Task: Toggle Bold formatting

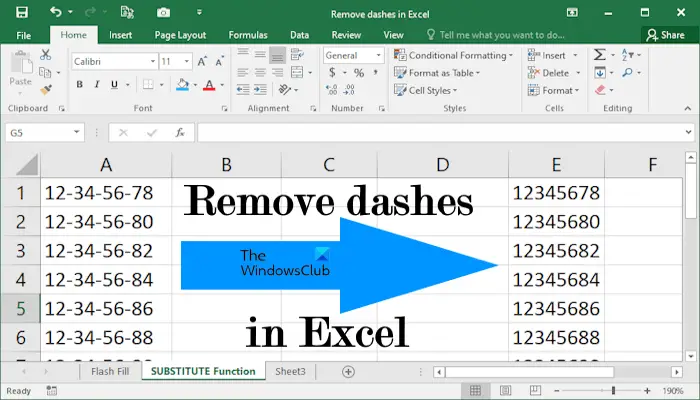Action: 79,84
